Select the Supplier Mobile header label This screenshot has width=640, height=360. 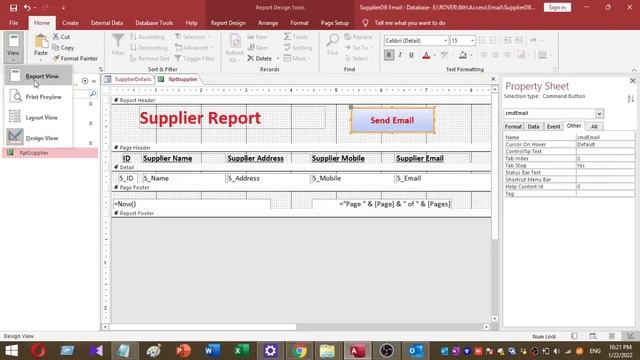[338, 158]
